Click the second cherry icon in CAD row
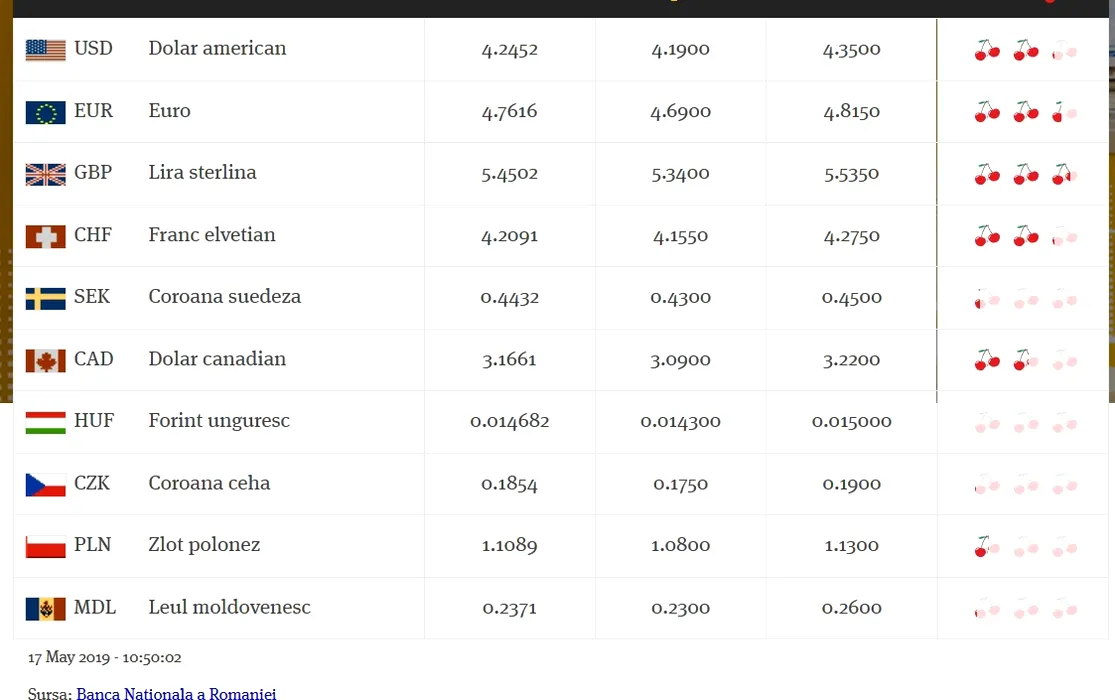 pos(1025,360)
